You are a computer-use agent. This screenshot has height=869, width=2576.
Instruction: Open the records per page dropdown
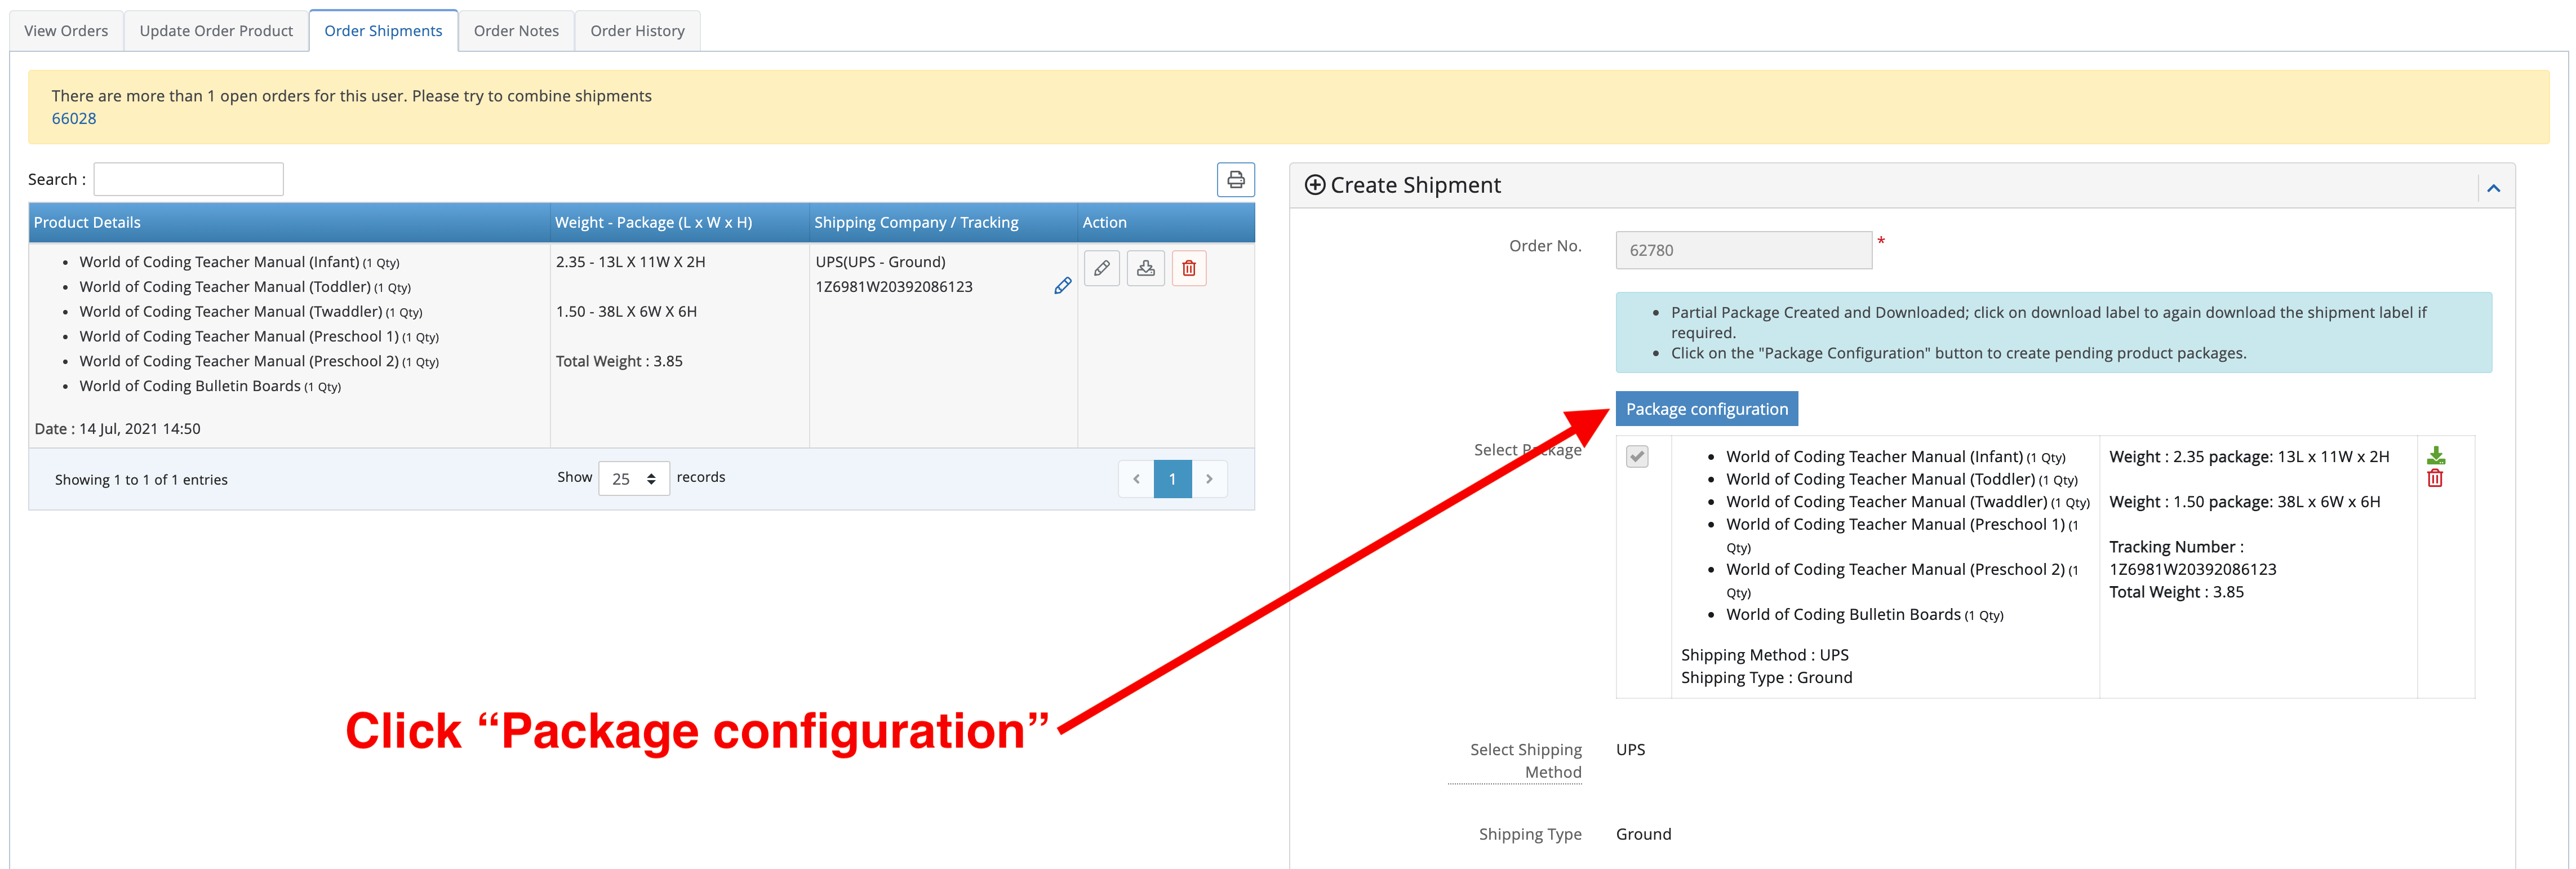(633, 479)
